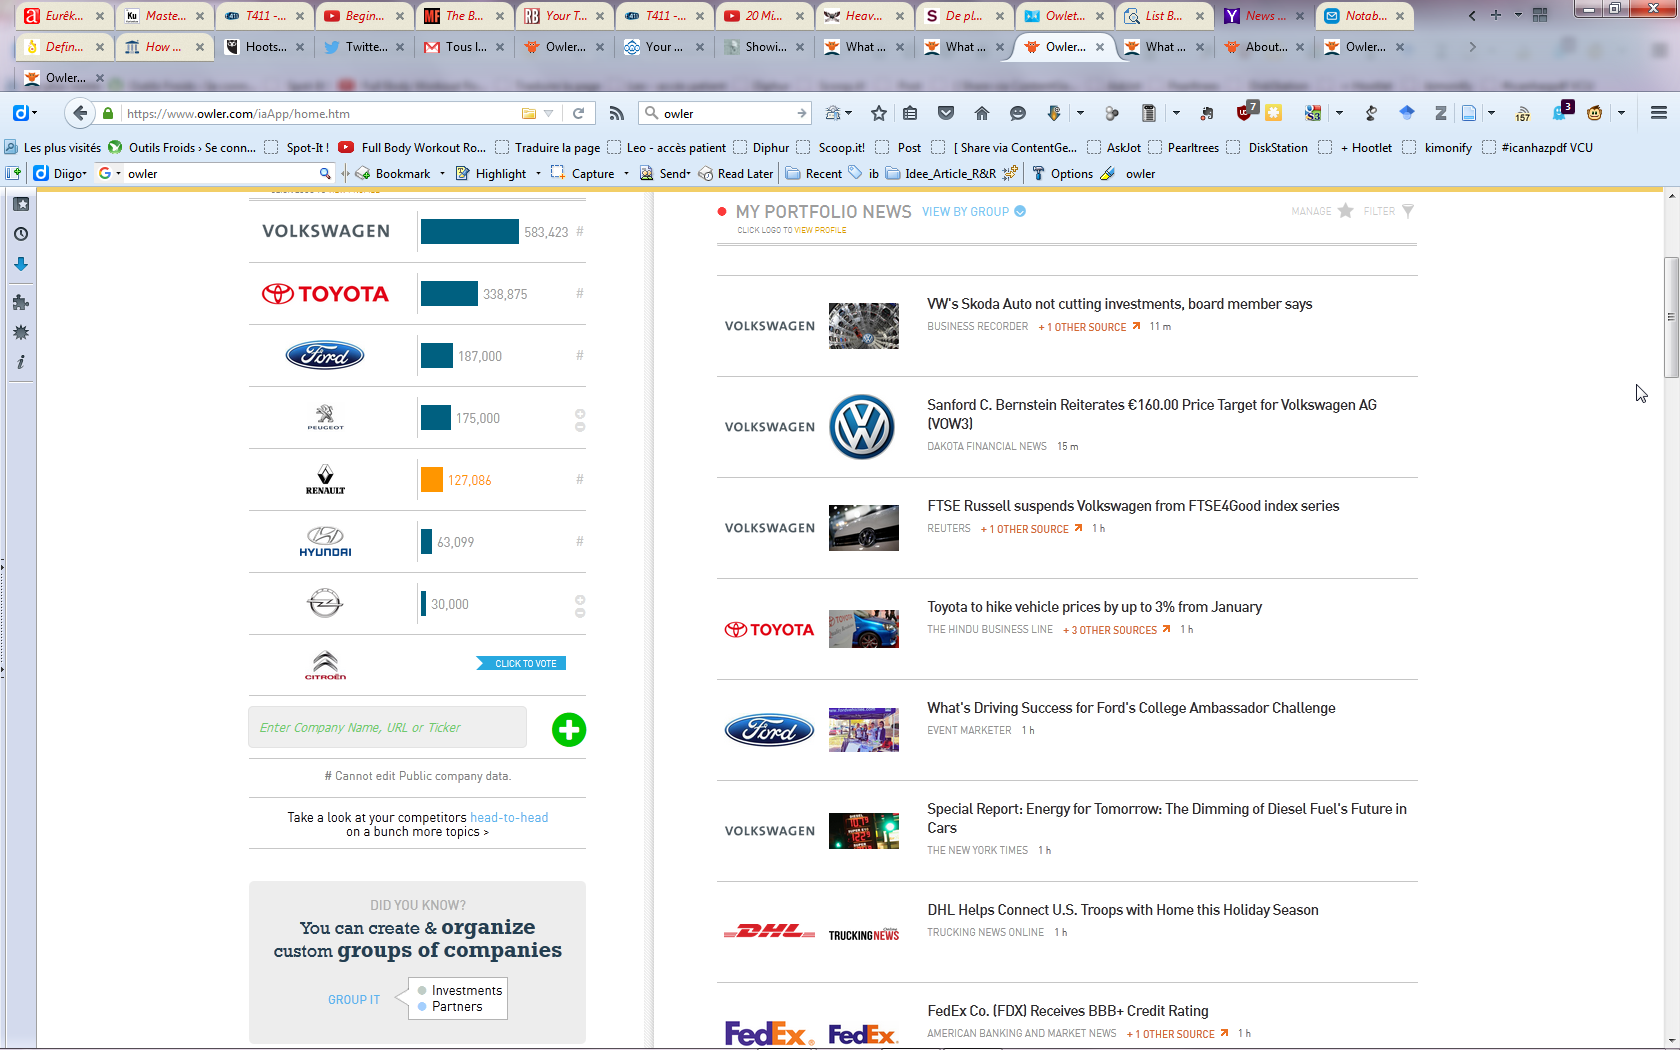Screen dimensions: 1680x1050
Task: Open Ford logo in competitor list
Action: coord(325,355)
